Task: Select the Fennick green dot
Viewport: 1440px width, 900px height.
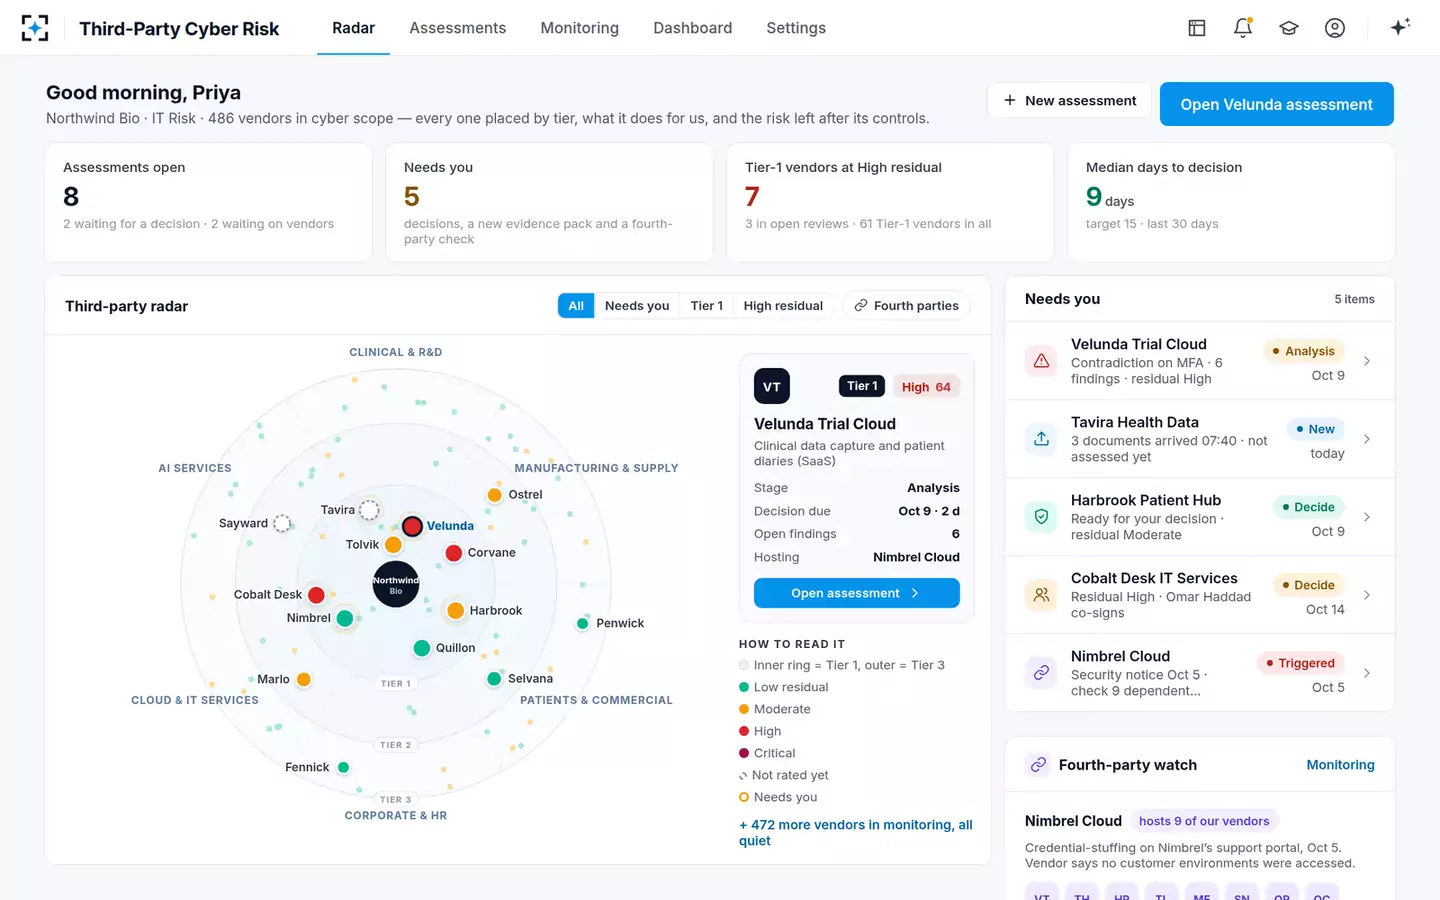Action: (343, 768)
